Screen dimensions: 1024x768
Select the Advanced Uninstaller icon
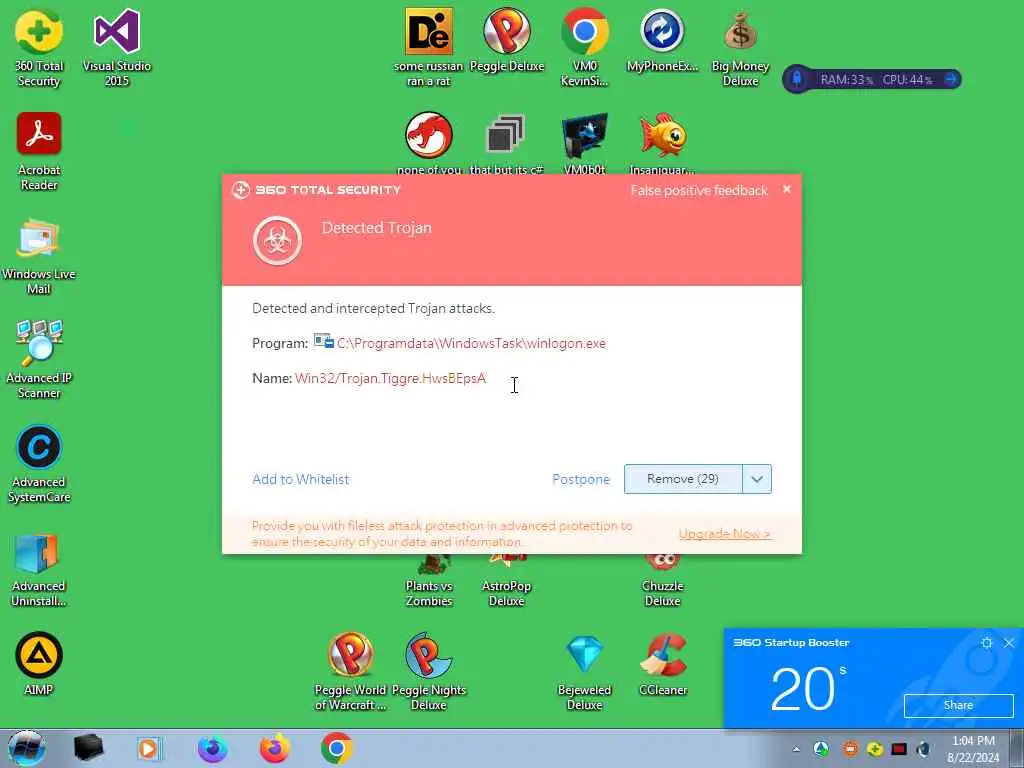point(39,569)
